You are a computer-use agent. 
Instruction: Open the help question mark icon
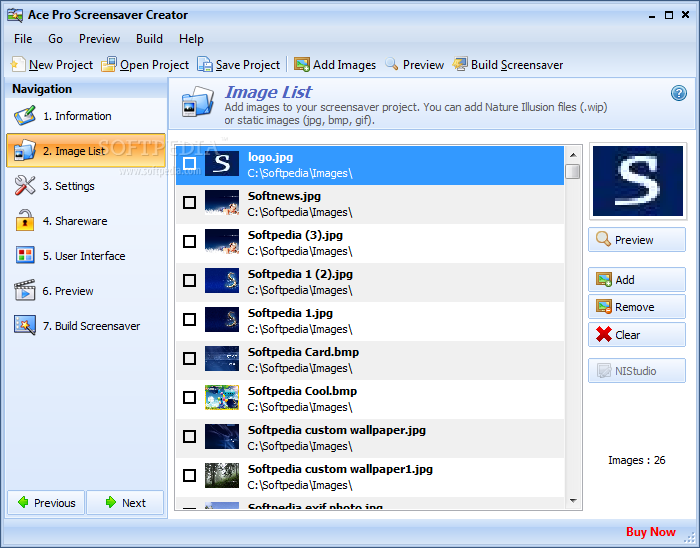(679, 93)
